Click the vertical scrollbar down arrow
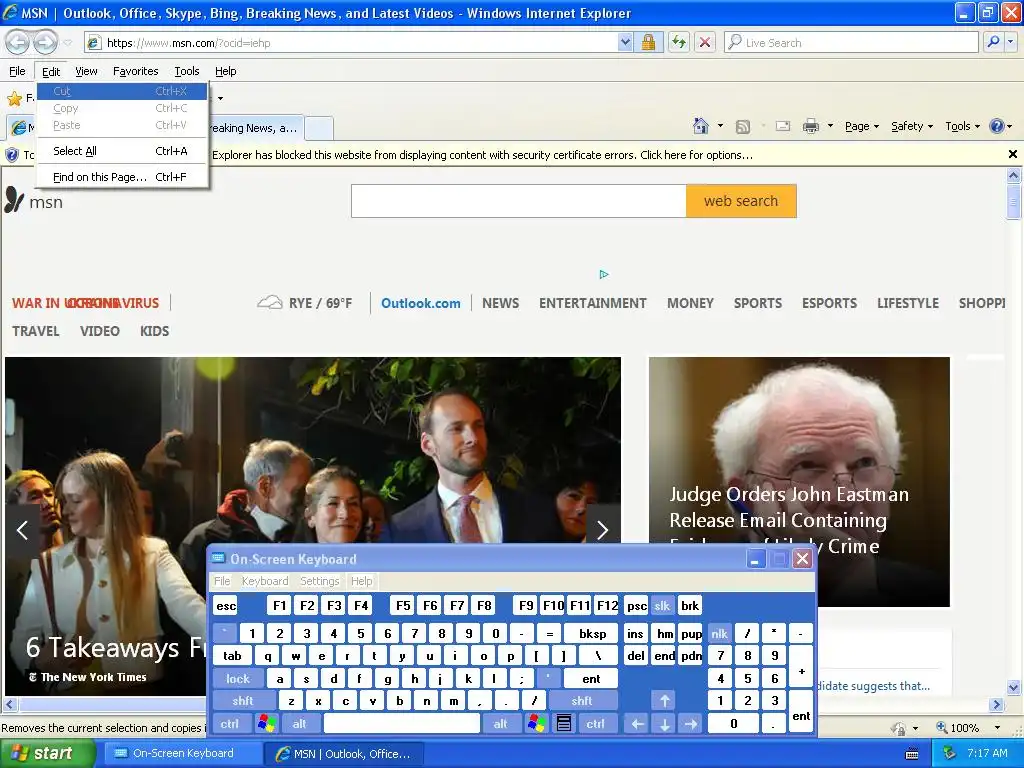The image size is (1024, 768). (x=1013, y=687)
